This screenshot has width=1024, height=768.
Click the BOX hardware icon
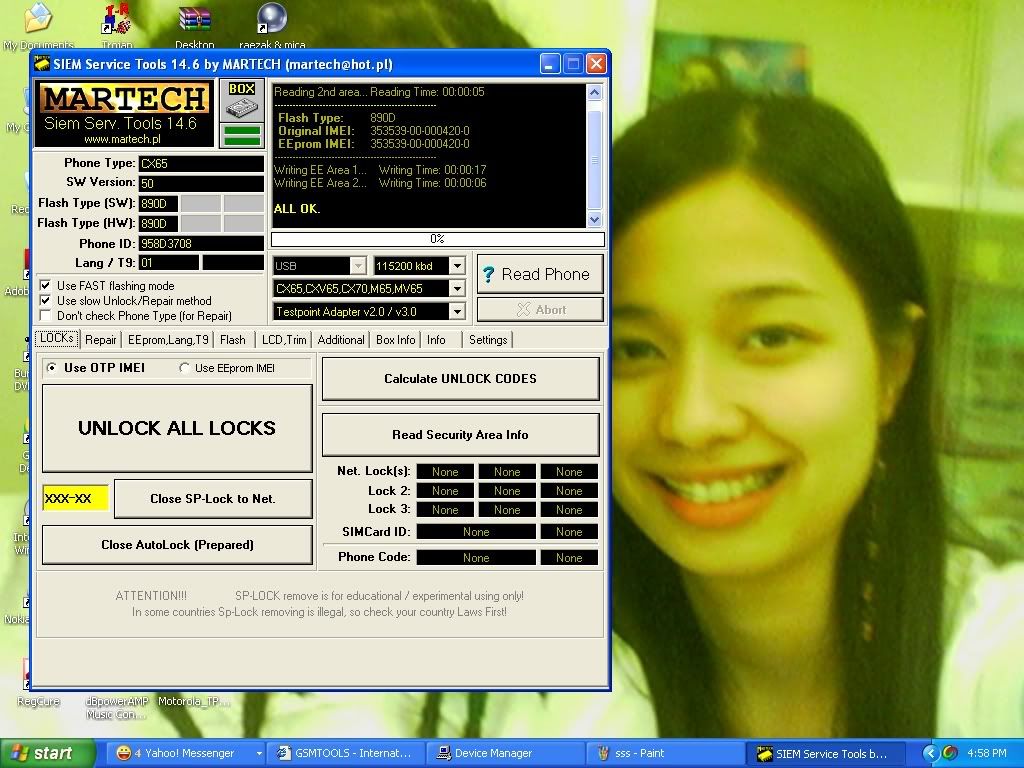(242, 101)
